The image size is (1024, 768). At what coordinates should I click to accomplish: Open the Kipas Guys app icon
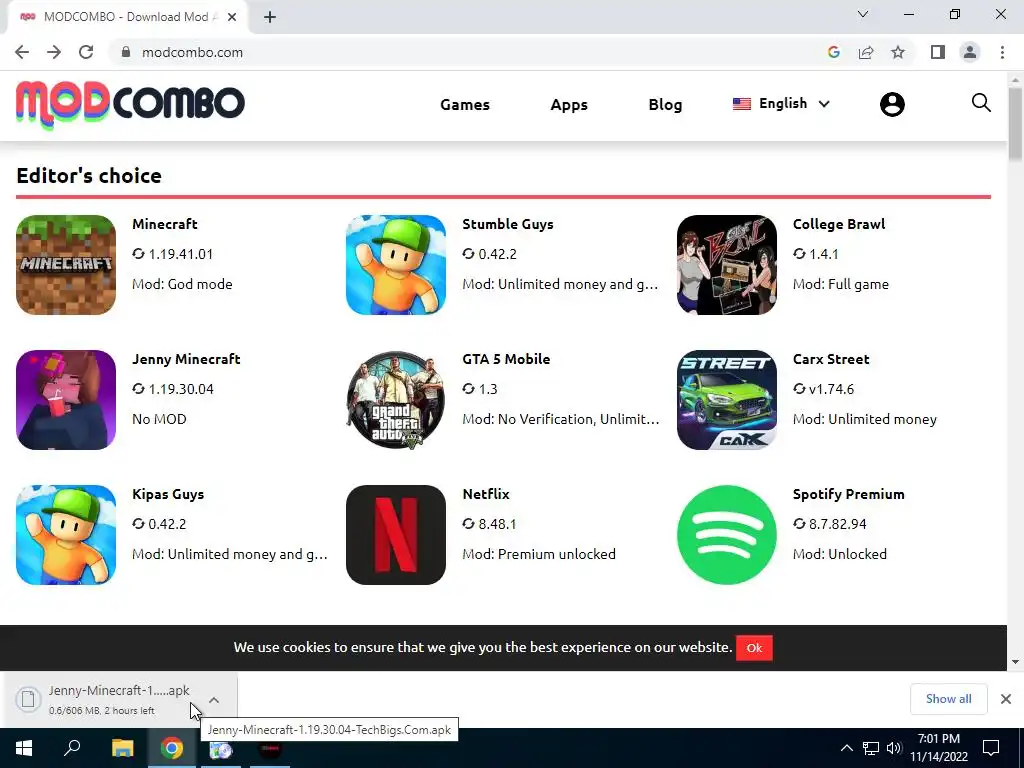[x=66, y=535]
